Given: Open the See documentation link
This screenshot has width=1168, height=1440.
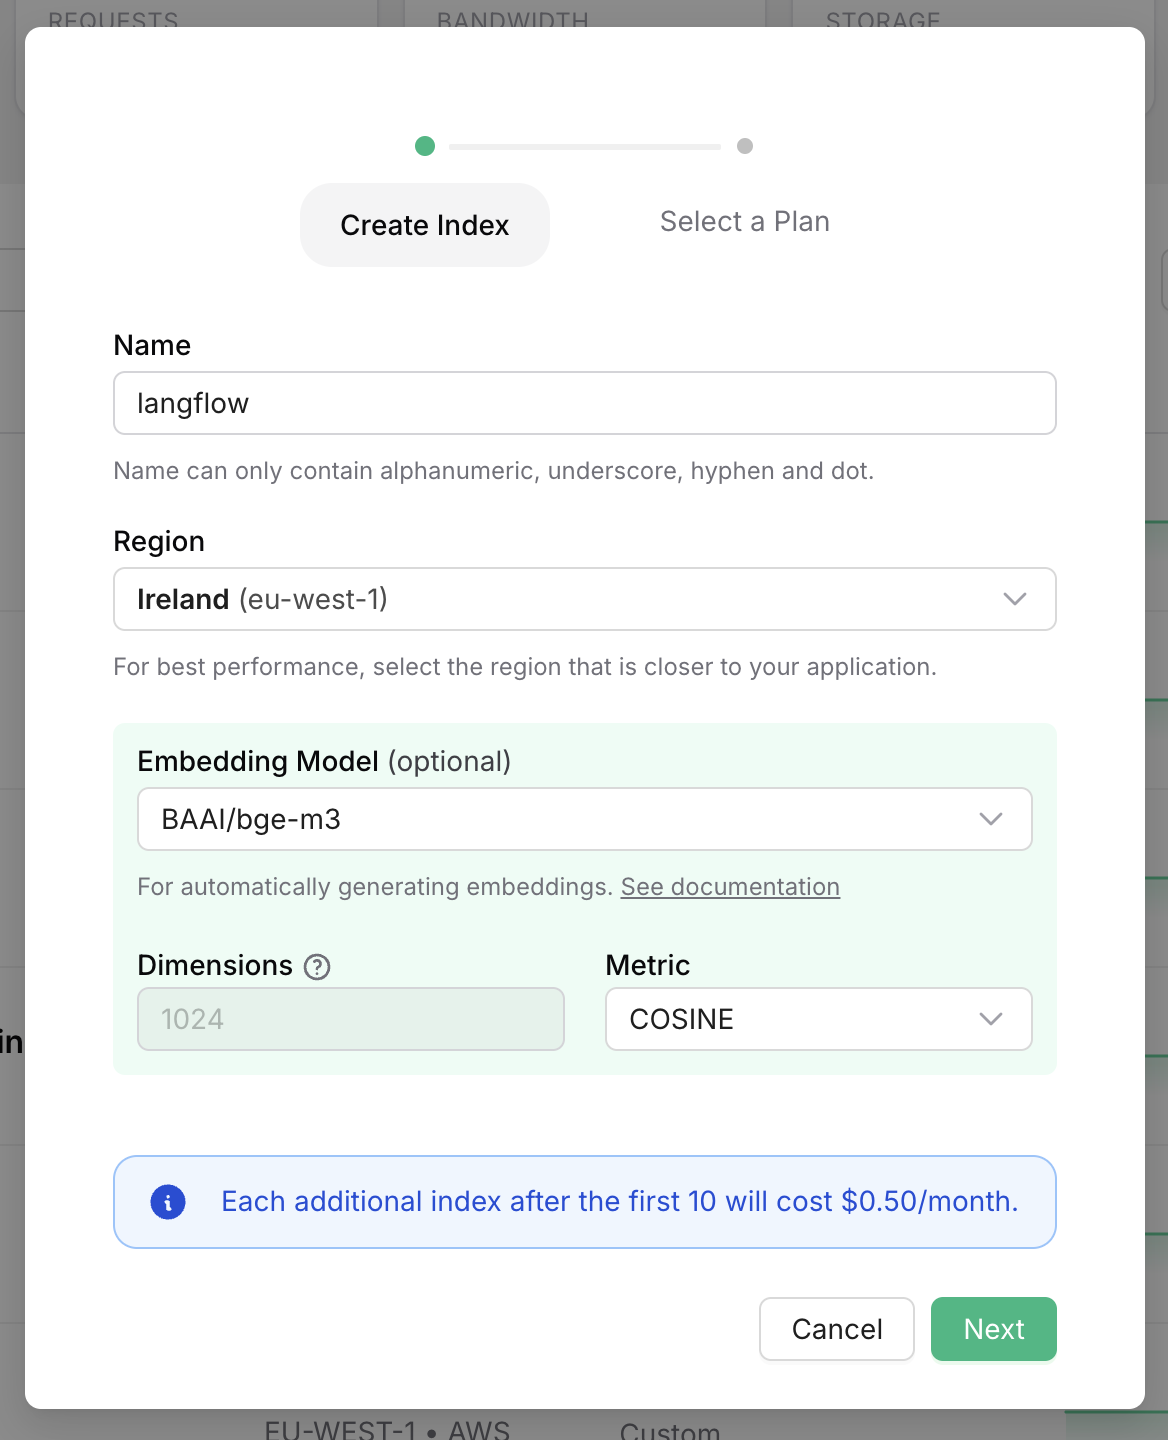Looking at the screenshot, I should point(730,886).
